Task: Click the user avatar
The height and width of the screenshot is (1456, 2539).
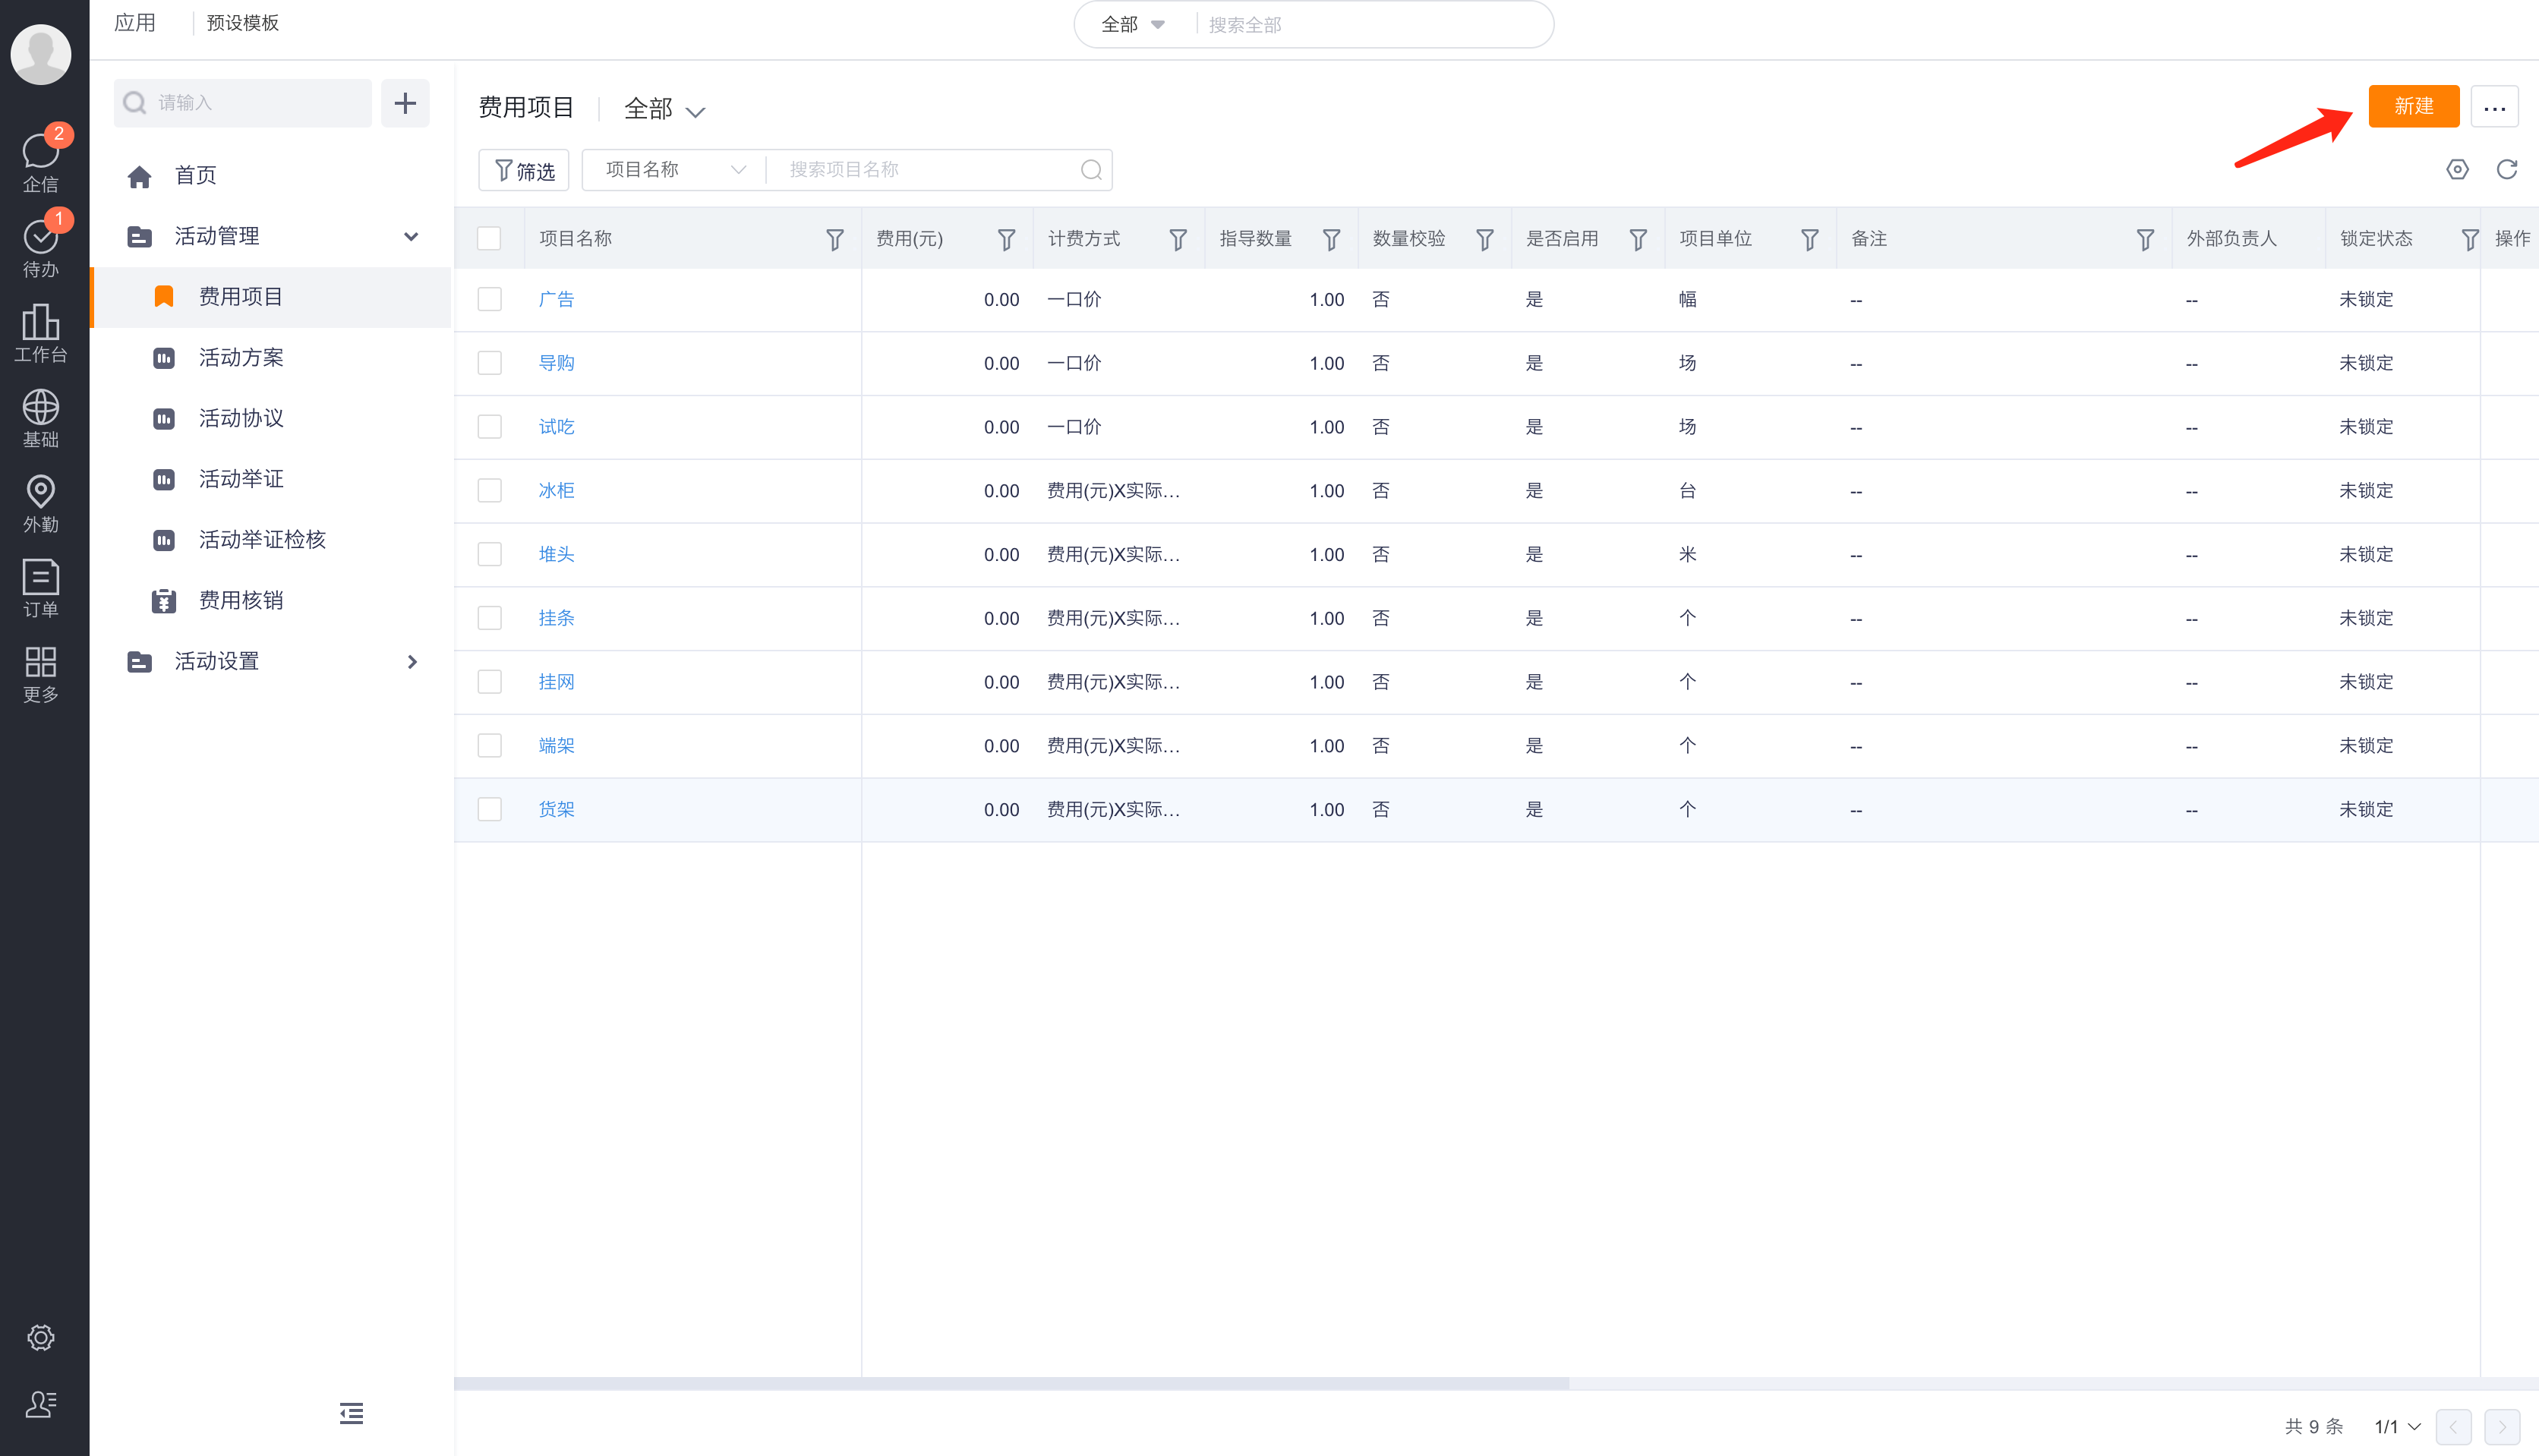Action: [x=41, y=53]
